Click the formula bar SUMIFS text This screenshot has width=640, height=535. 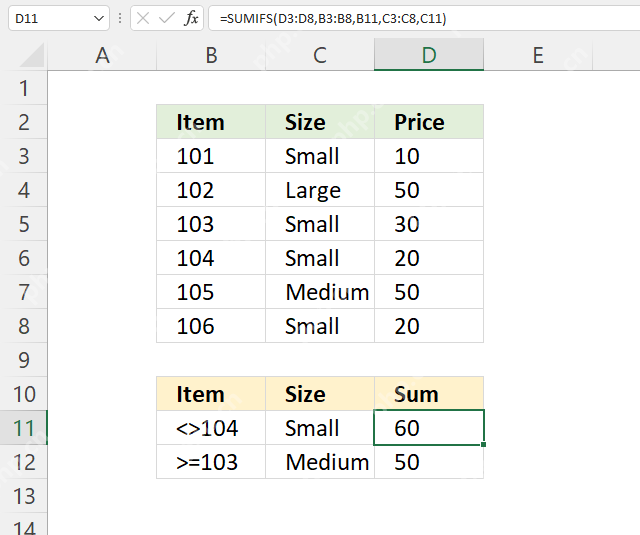click(x=333, y=18)
